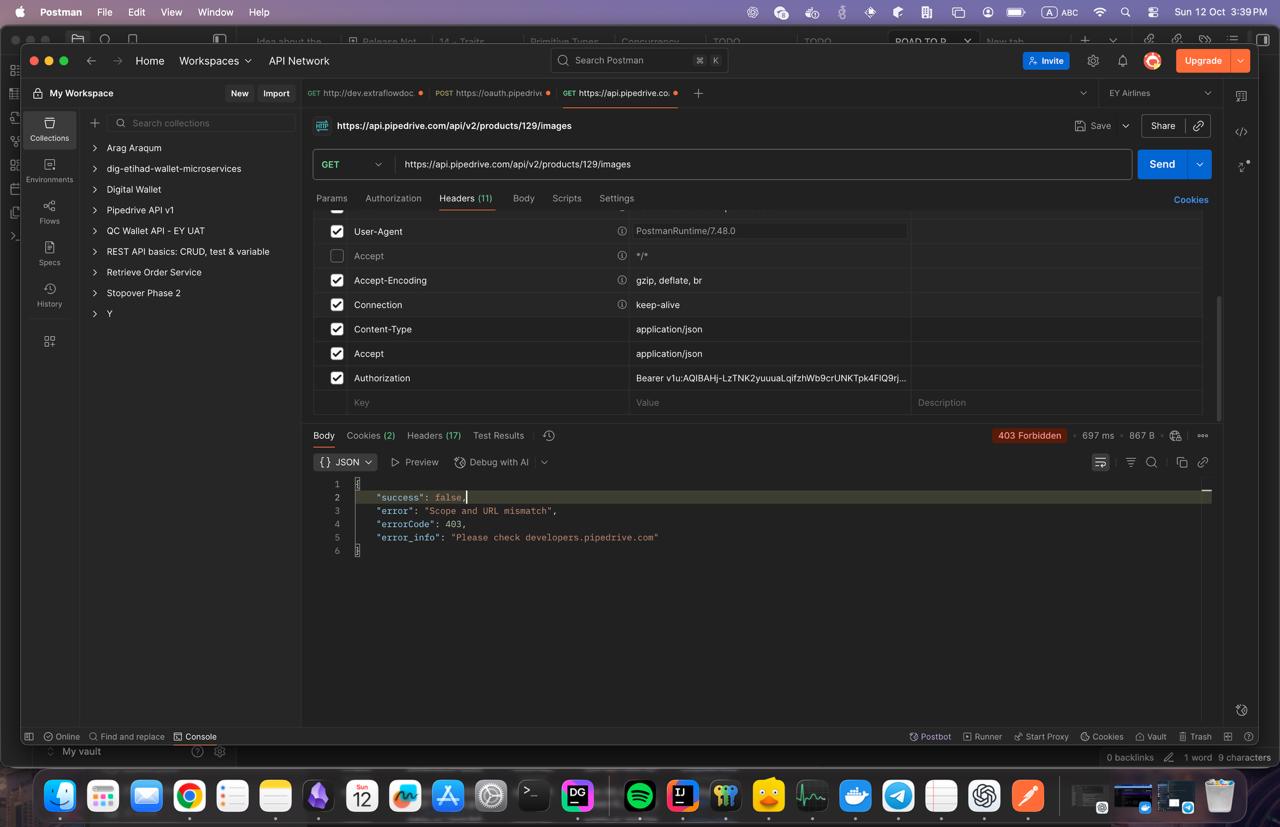Click the Cookies link near Send
The image size is (1280, 827).
(1190, 199)
